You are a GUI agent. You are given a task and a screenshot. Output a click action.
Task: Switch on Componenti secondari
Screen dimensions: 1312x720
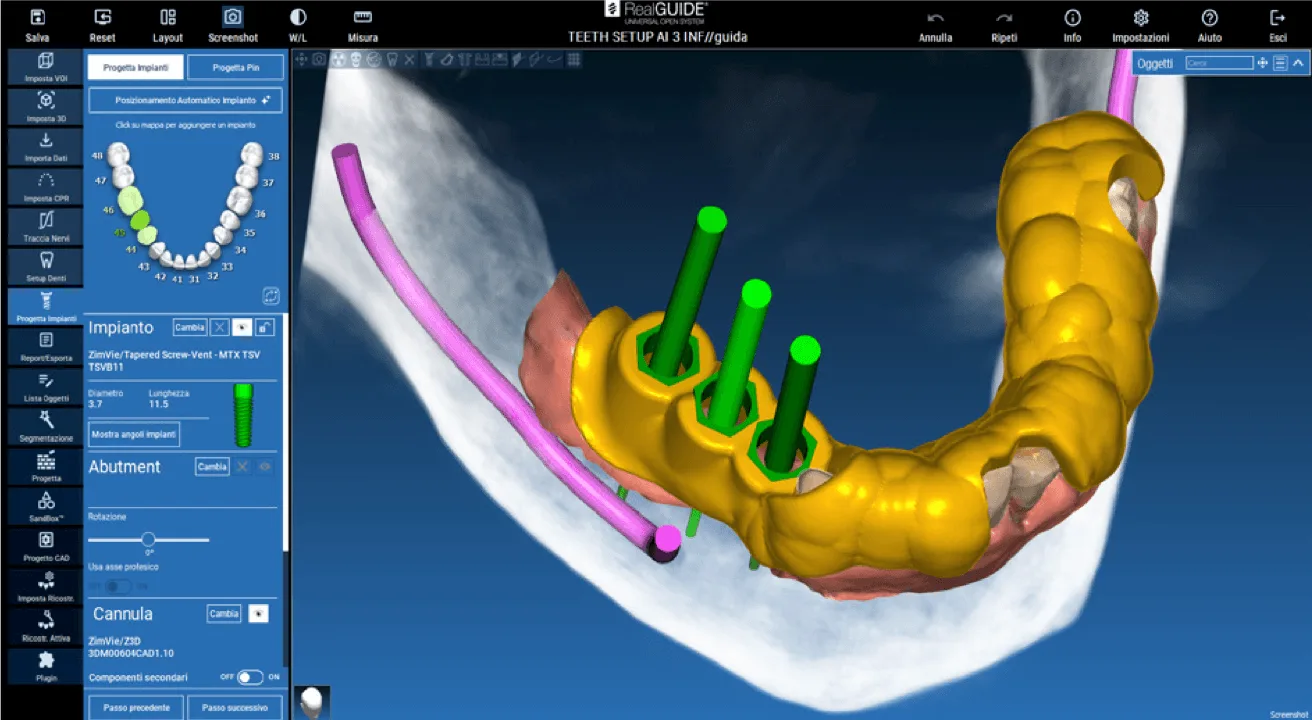coord(249,677)
